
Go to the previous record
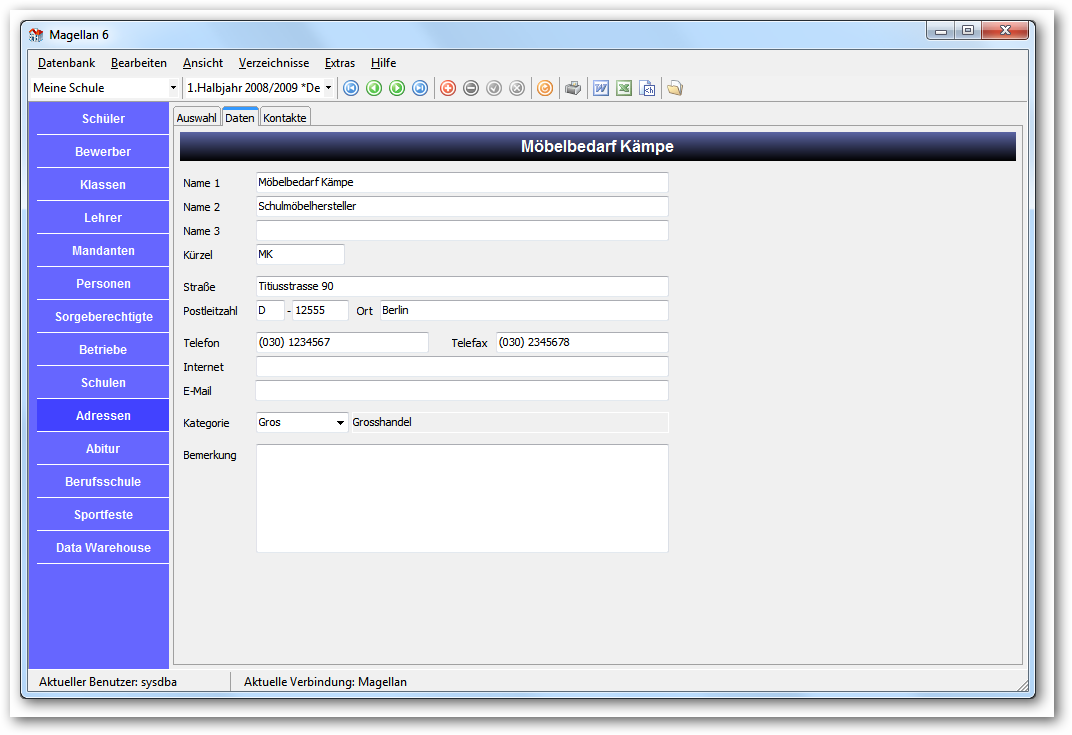[374, 88]
